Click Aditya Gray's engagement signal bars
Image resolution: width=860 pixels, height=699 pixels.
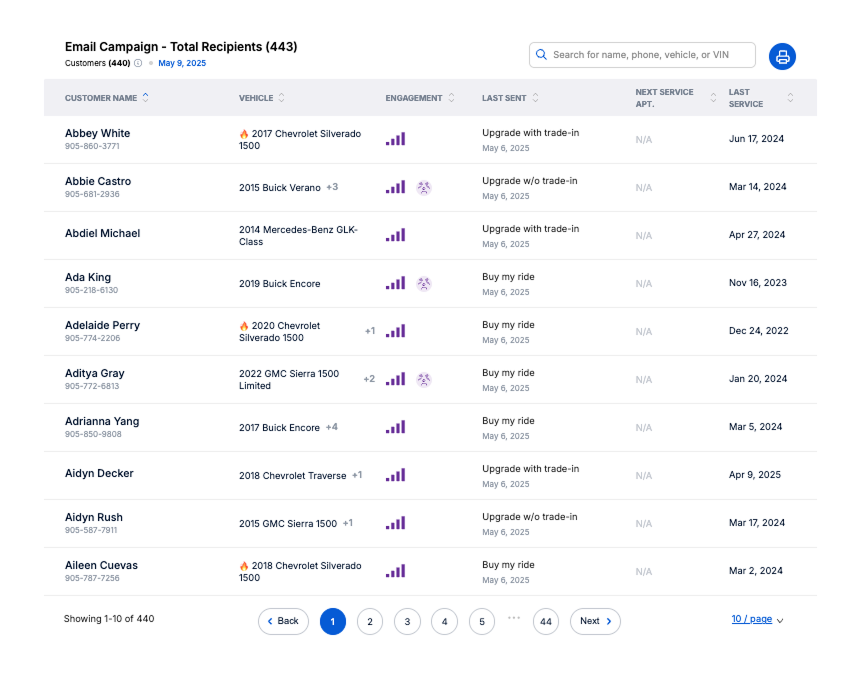(x=396, y=379)
